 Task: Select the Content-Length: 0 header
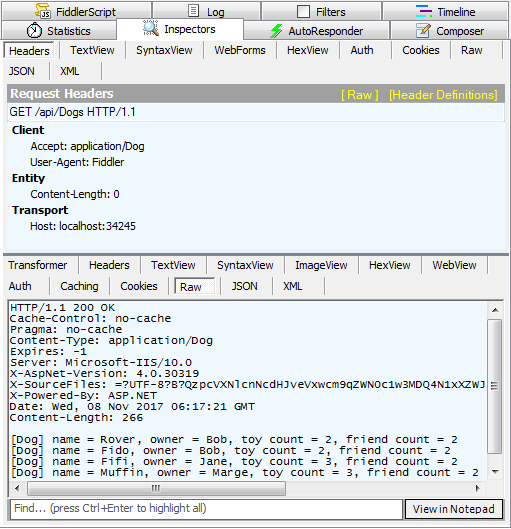click(75, 194)
